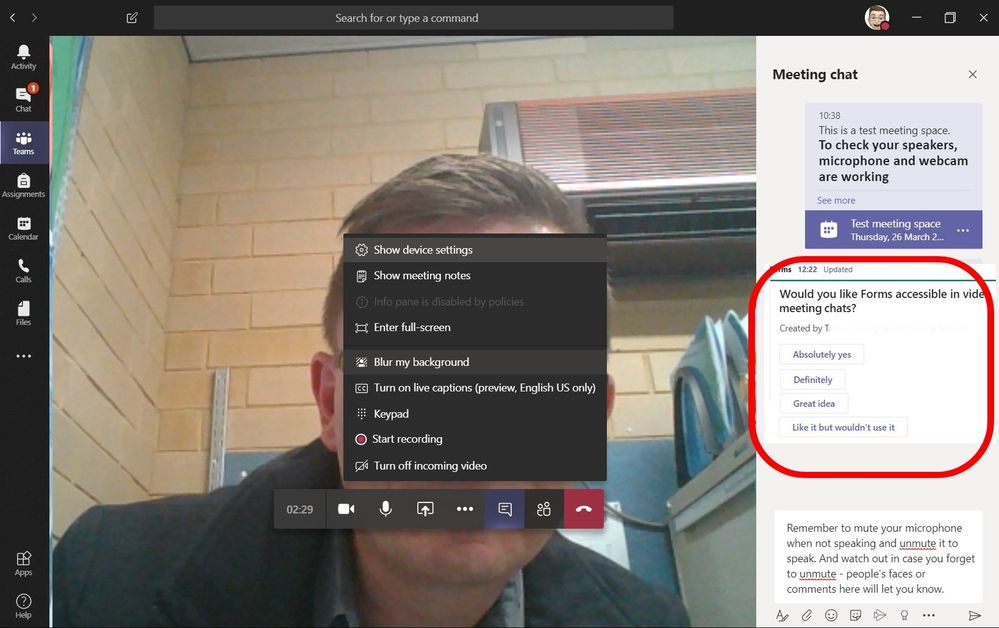The width and height of the screenshot is (999, 628).
Task: Mute the microphone in meeting controls
Action: coord(385,509)
